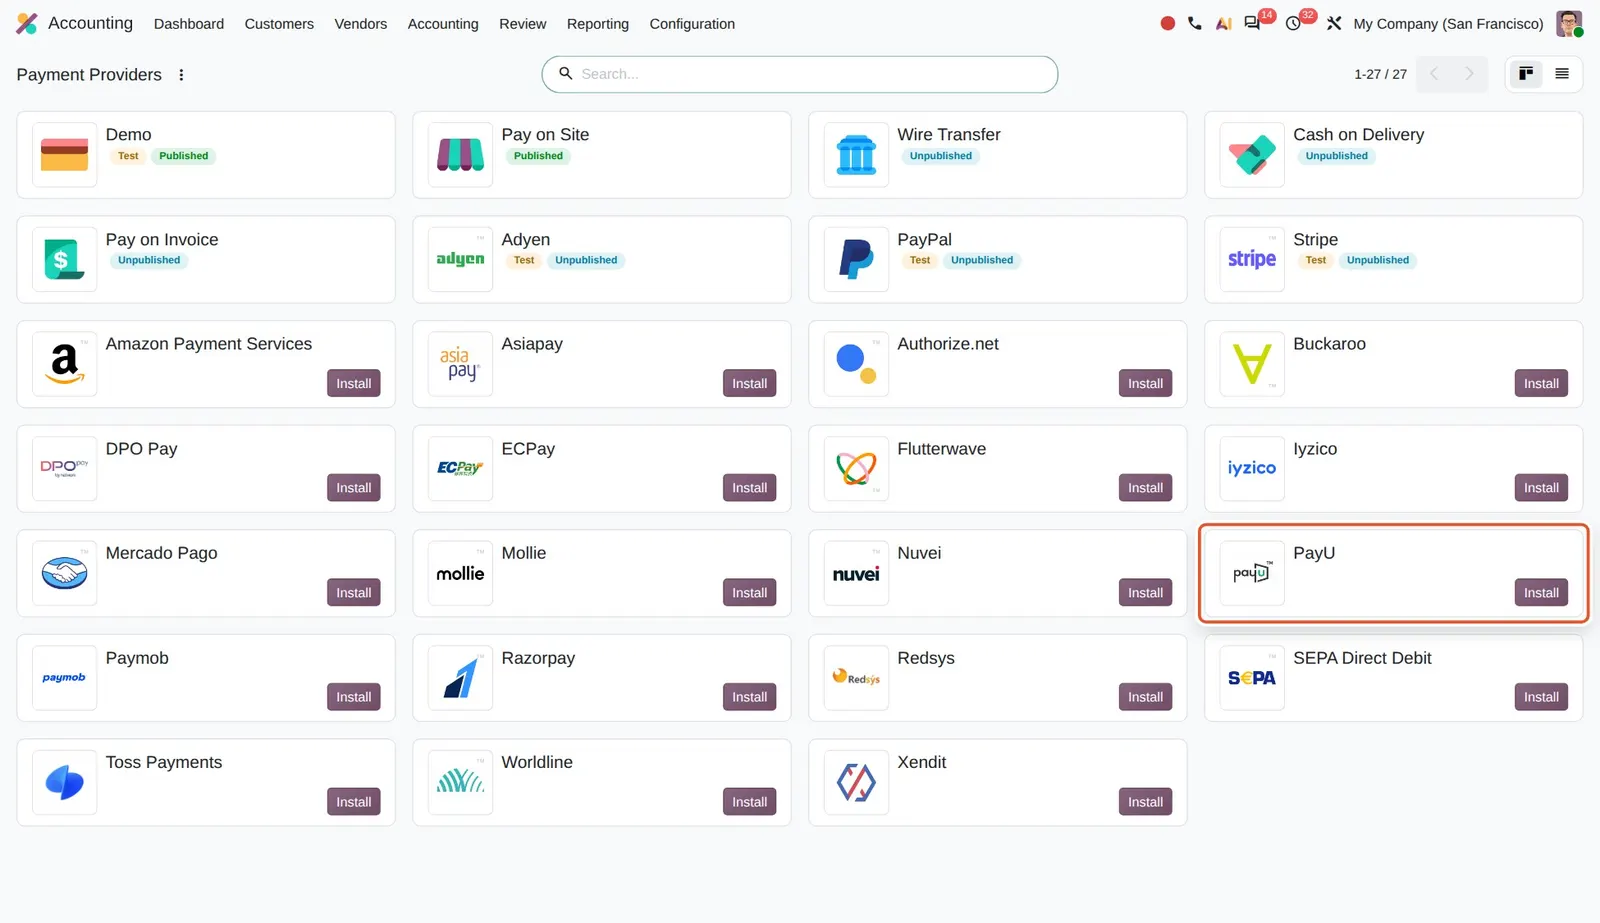Click the Adyen logo
The width and height of the screenshot is (1600, 923).
pyautogui.click(x=461, y=259)
